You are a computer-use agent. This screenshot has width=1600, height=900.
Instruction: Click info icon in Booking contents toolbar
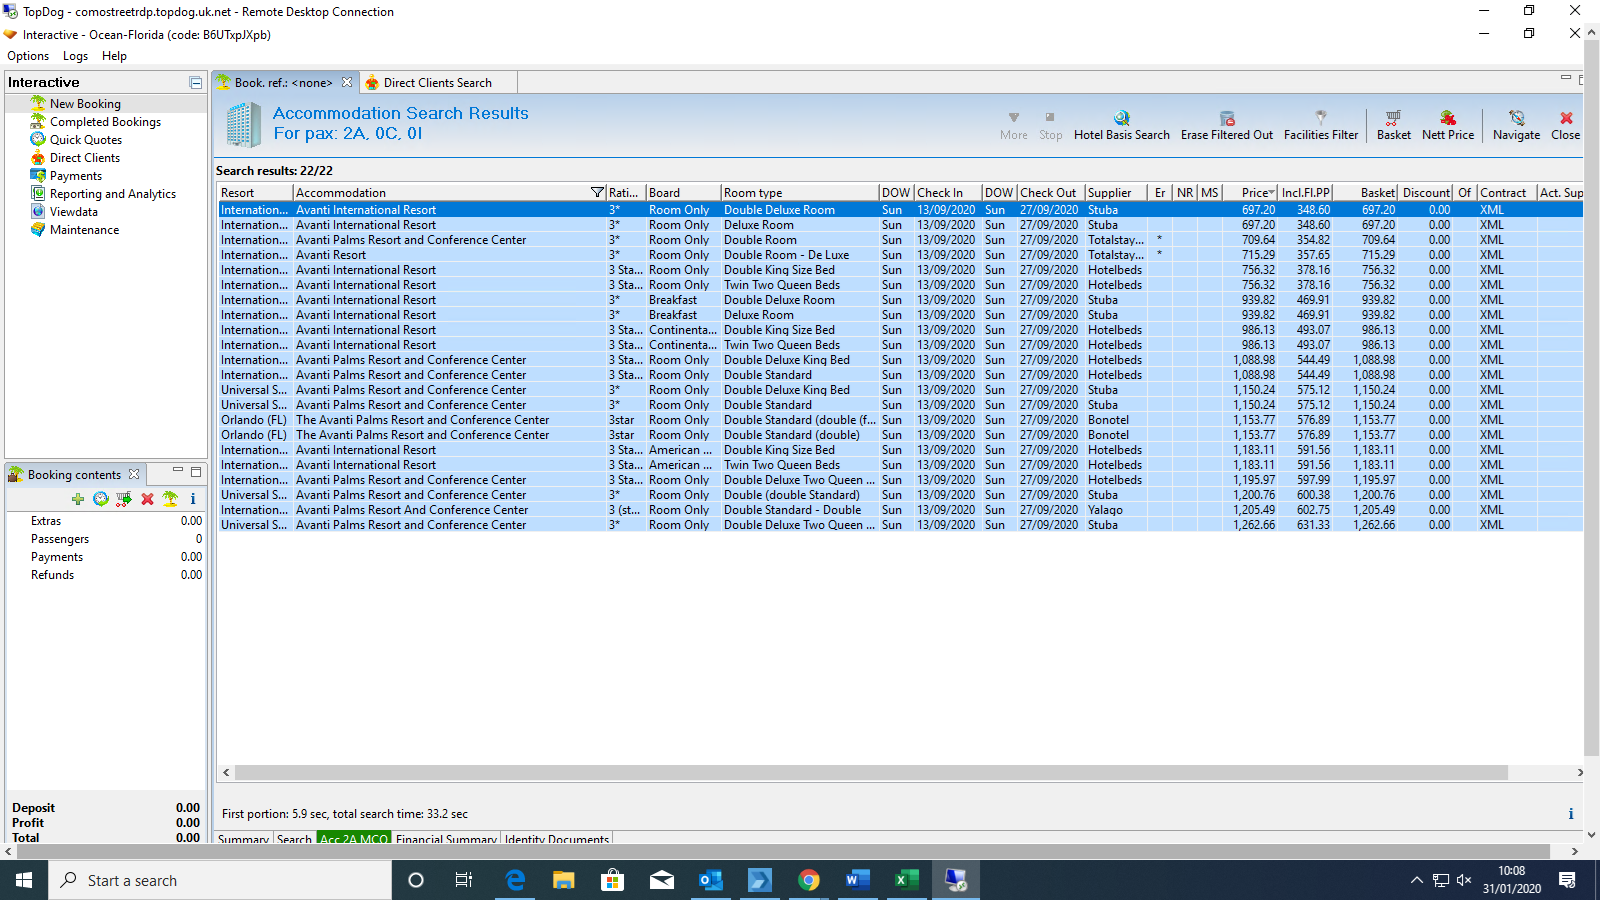tap(193, 499)
